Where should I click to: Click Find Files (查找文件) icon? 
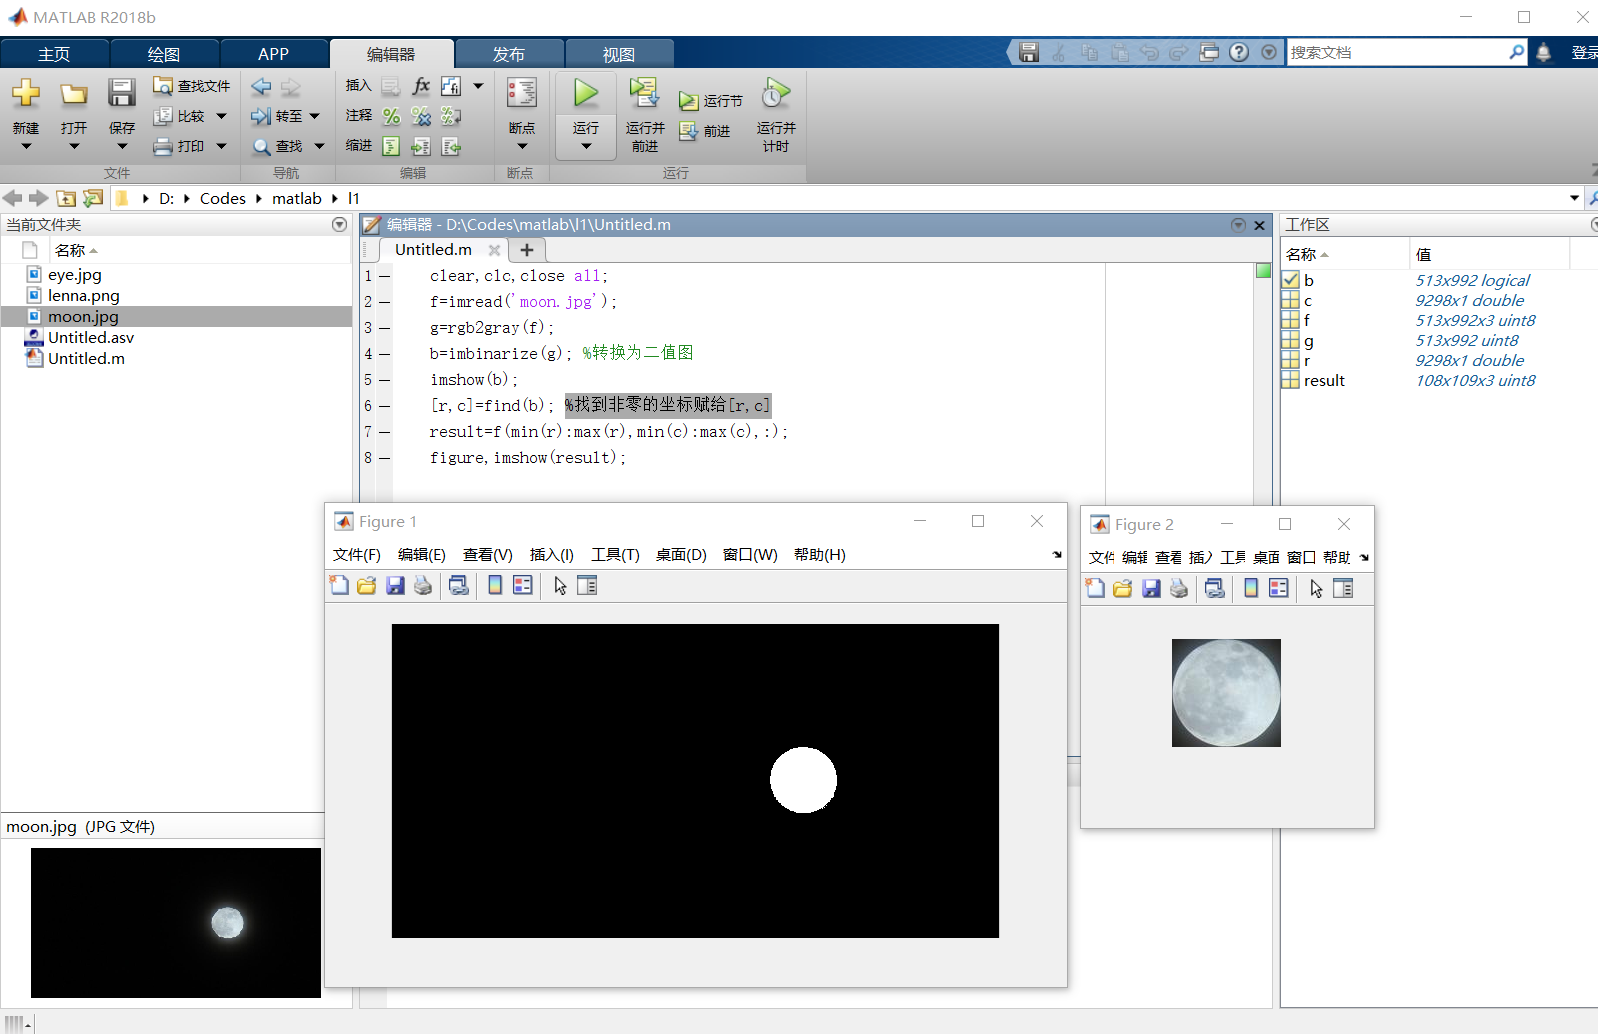(x=163, y=86)
